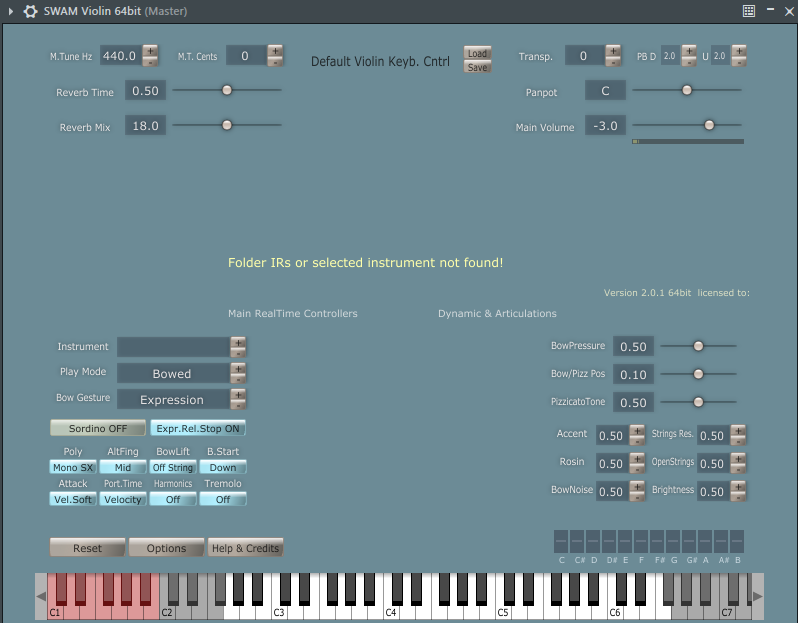Adjust the Bow/Pizz Pos slider
Viewport: 798px width, 623px height.
tap(698, 374)
